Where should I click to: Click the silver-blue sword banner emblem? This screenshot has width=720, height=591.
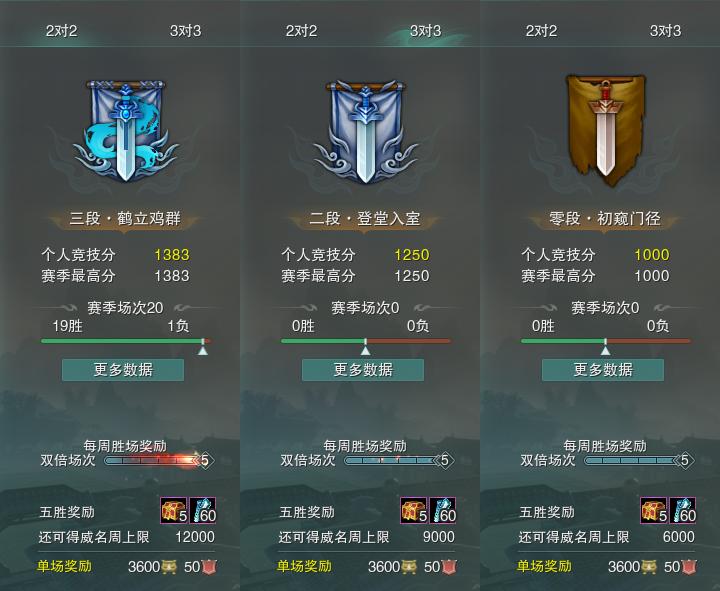[x=365, y=131]
